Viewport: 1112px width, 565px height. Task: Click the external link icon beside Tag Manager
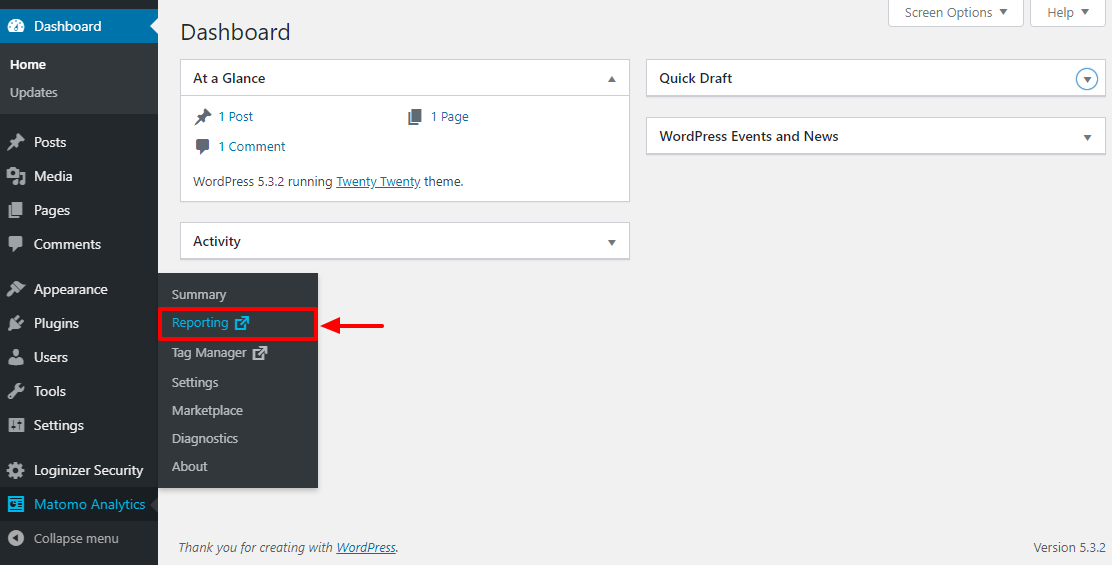(x=260, y=352)
